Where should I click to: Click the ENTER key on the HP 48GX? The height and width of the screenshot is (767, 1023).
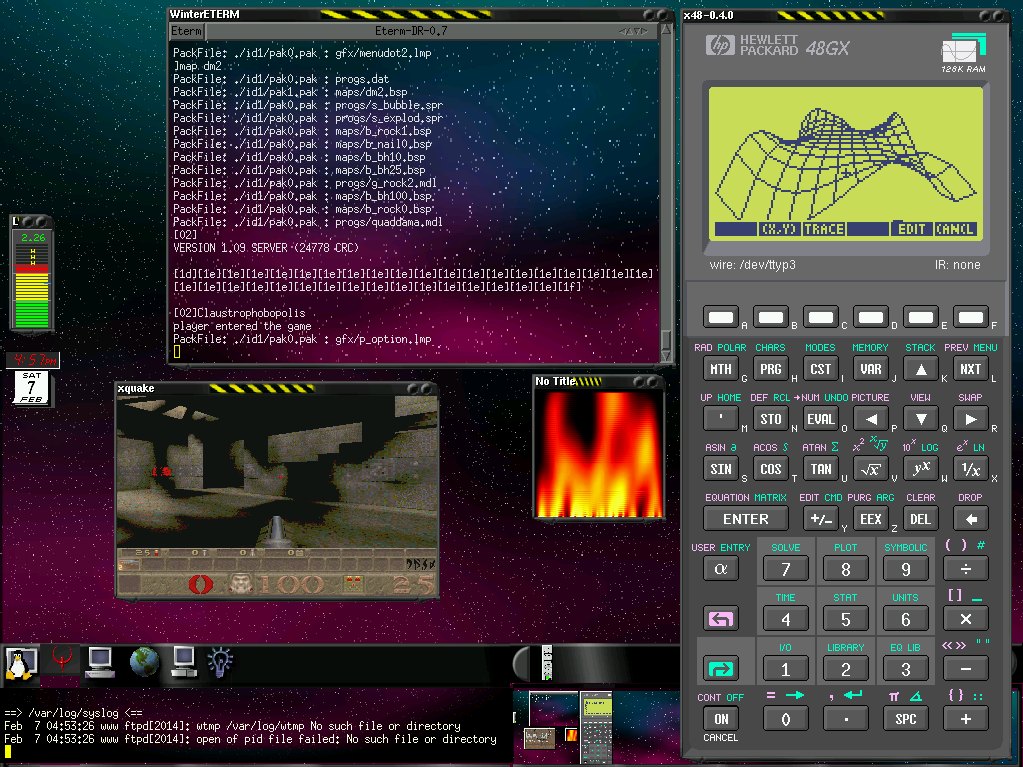point(746,519)
